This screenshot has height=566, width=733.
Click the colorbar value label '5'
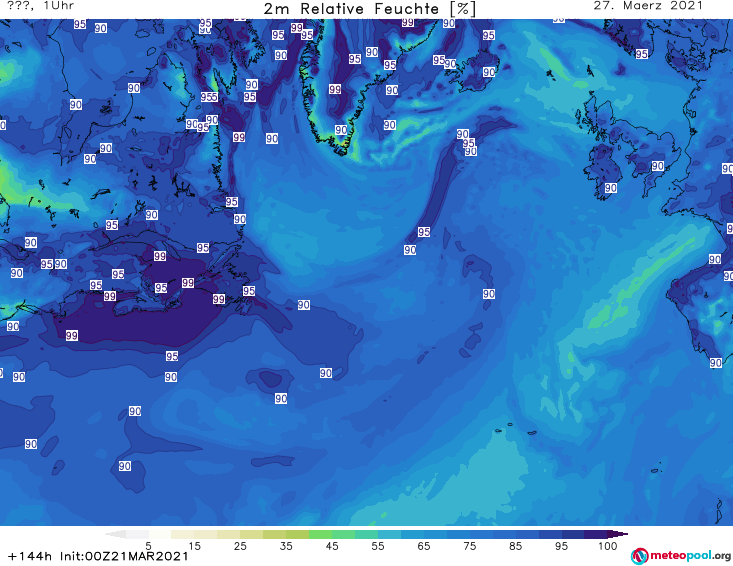coord(148,546)
